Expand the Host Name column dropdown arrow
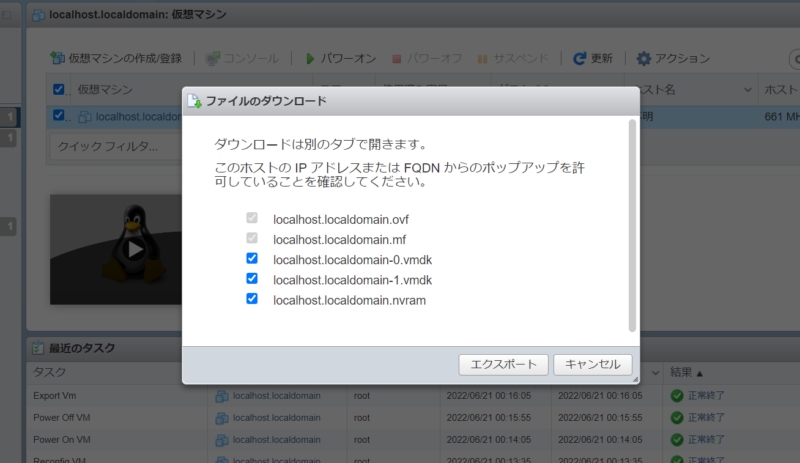The height and width of the screenshot is (463, 800). 748,89
